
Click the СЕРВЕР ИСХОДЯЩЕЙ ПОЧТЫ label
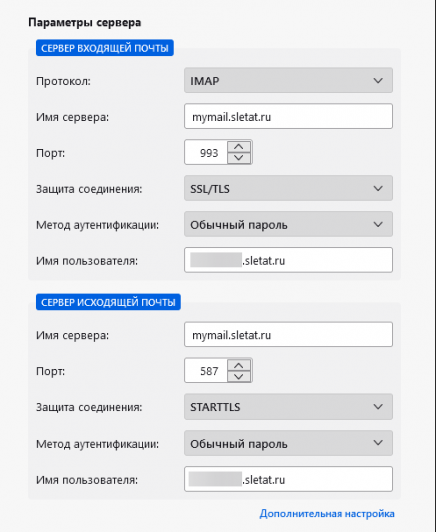coord(108,302)
